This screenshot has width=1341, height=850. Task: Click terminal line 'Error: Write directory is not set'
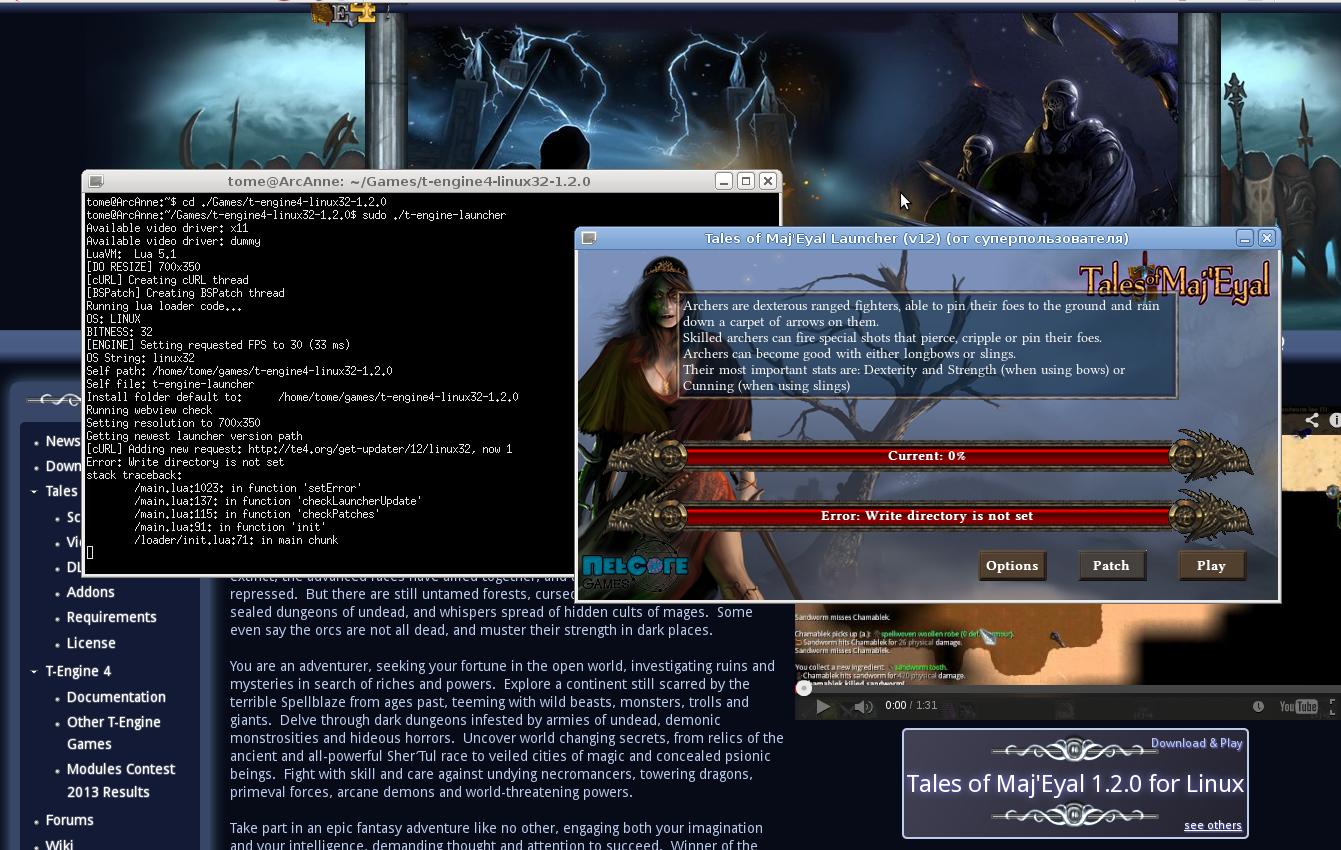(185, 462)
